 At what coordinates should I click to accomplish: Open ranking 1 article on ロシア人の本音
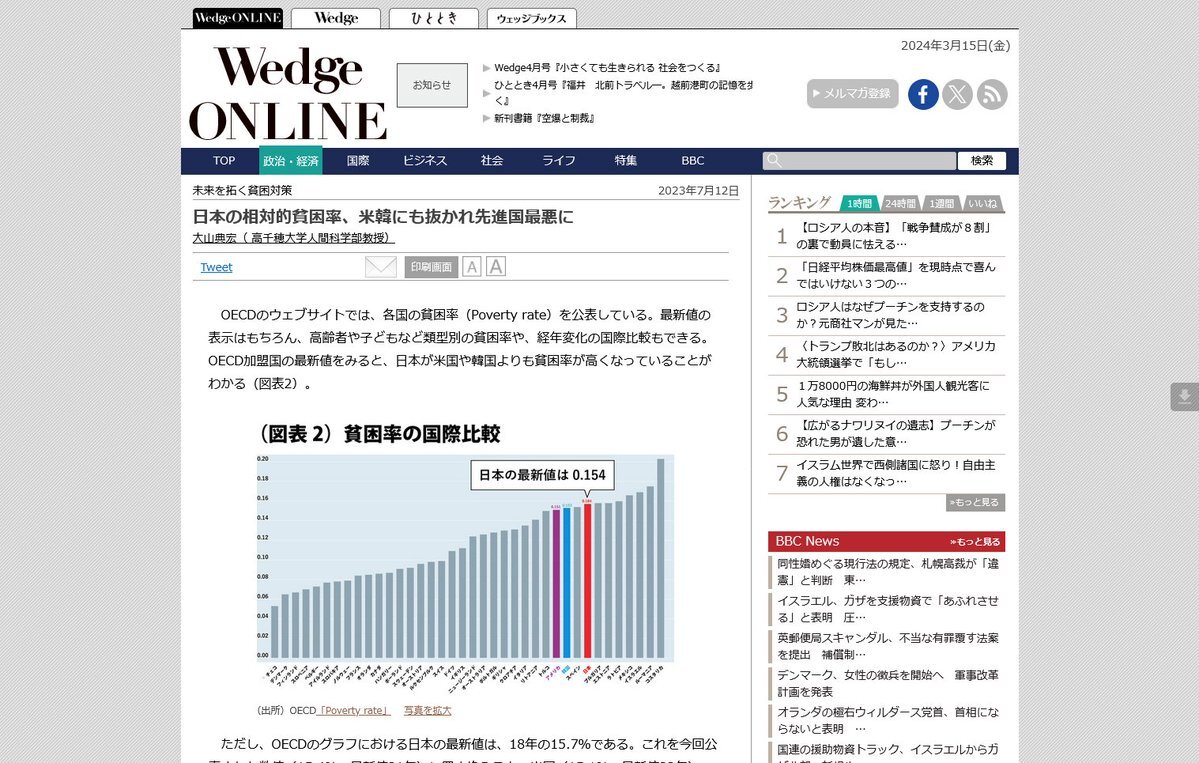pyautogui.click(x=895, y=235)
